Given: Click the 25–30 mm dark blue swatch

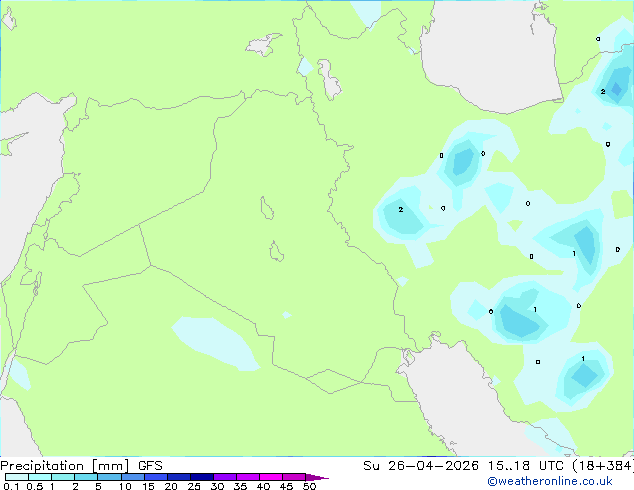Looking at the screenshot, I should pos(202,477).
